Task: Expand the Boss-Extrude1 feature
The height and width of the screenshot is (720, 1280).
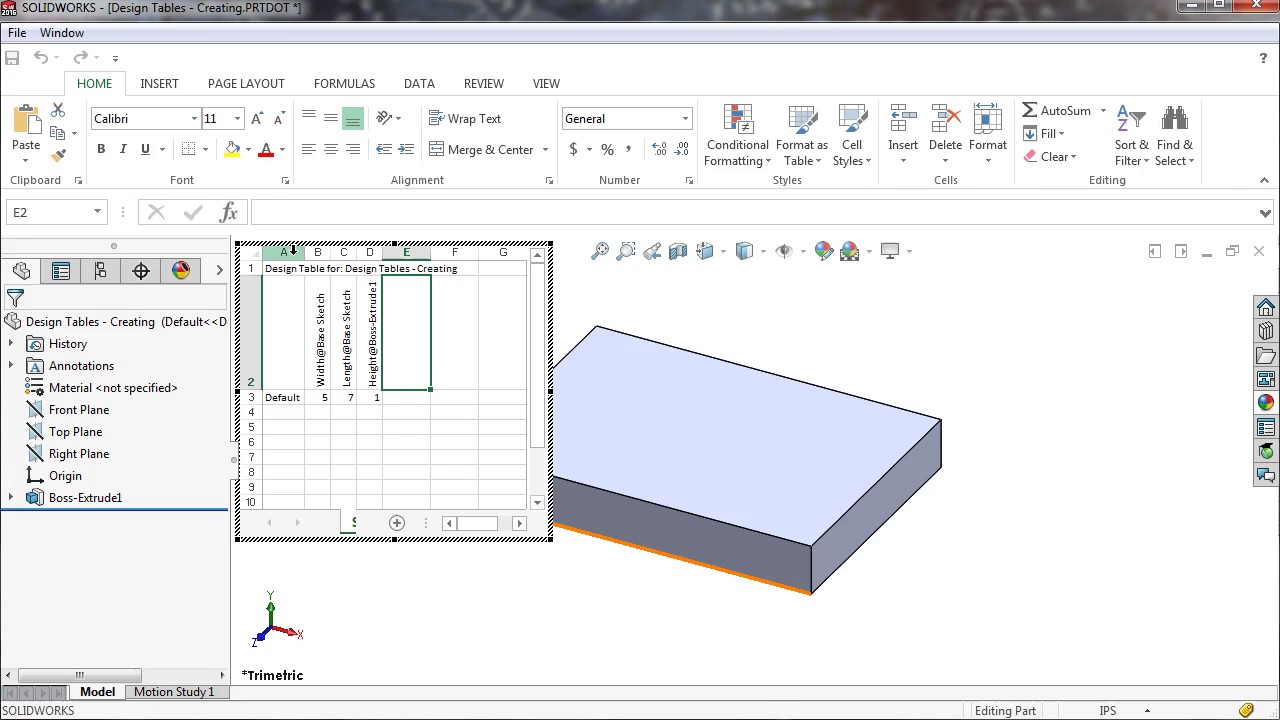Action: tap(11, 498)
